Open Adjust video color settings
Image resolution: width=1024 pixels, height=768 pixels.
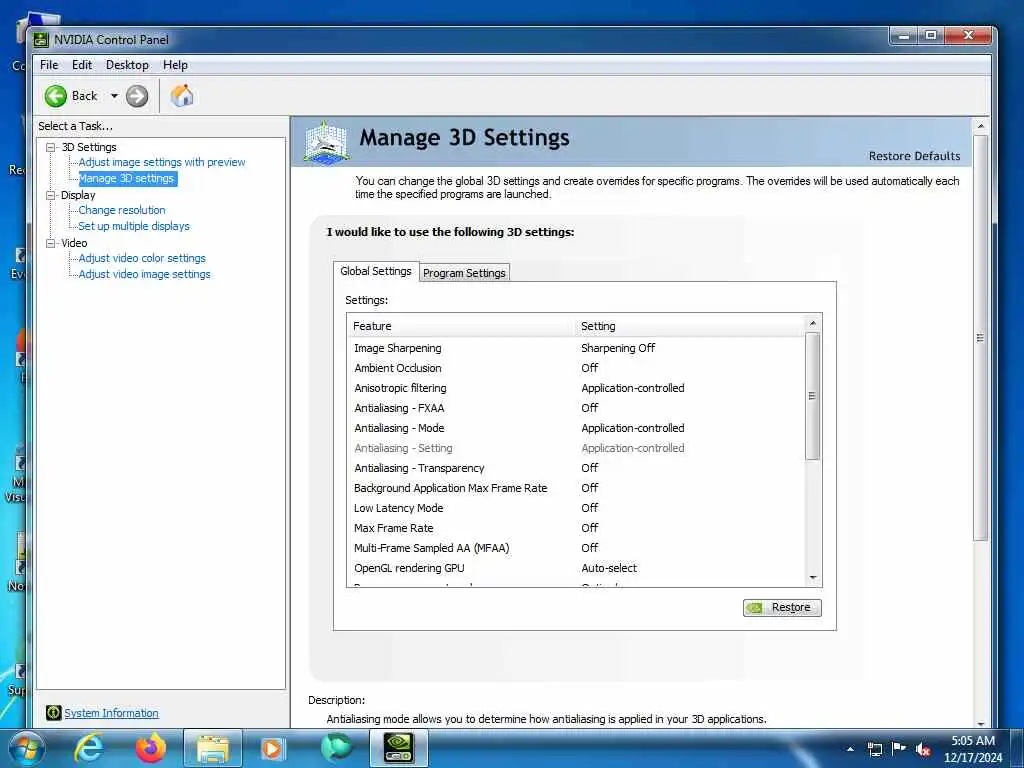142,258
